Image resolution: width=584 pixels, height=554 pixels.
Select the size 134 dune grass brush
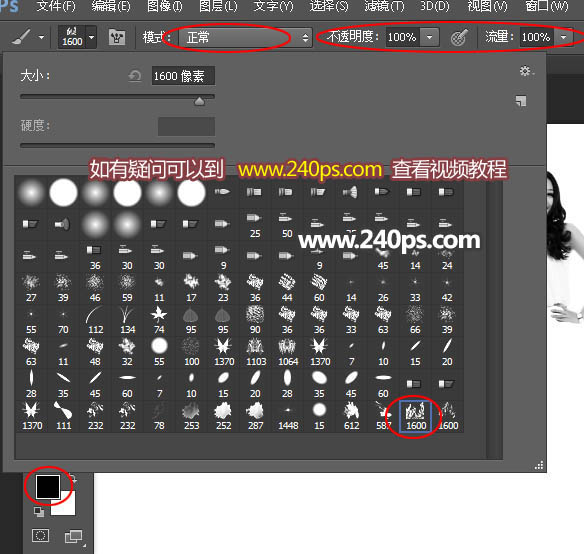pos(127,321)
